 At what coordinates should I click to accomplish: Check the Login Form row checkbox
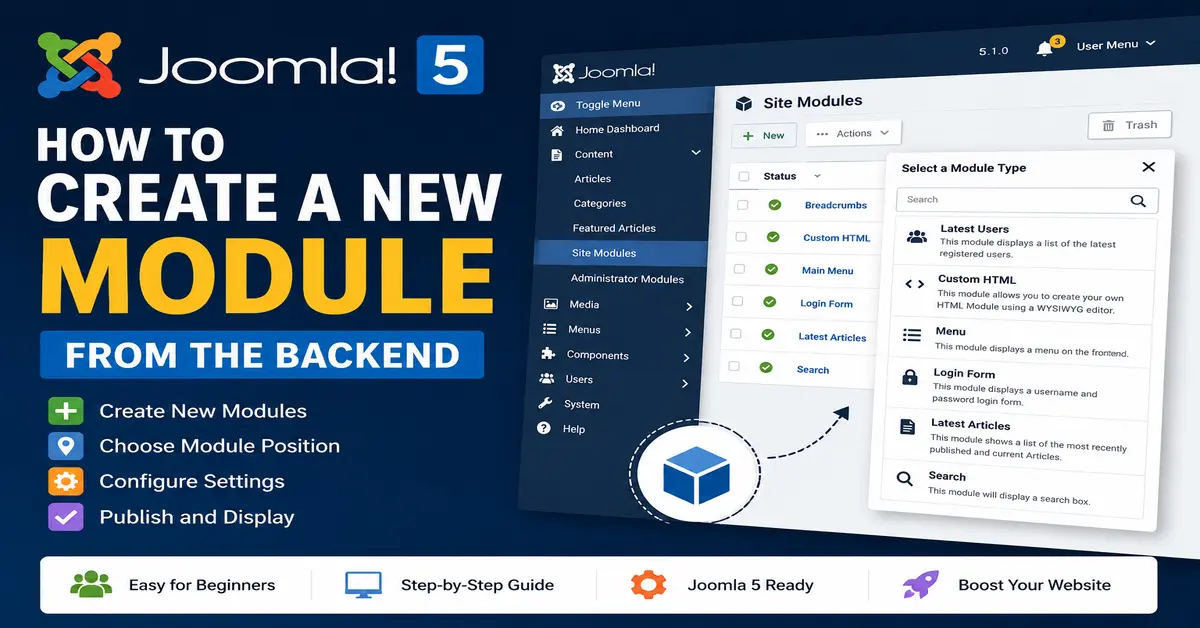[737, 301]
